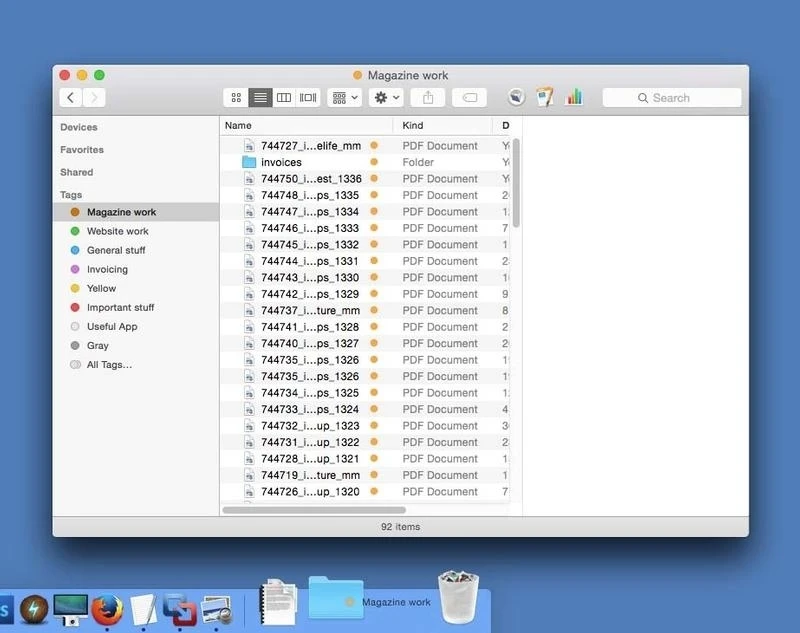Toggle list view in toolbar

click(260, 98)
